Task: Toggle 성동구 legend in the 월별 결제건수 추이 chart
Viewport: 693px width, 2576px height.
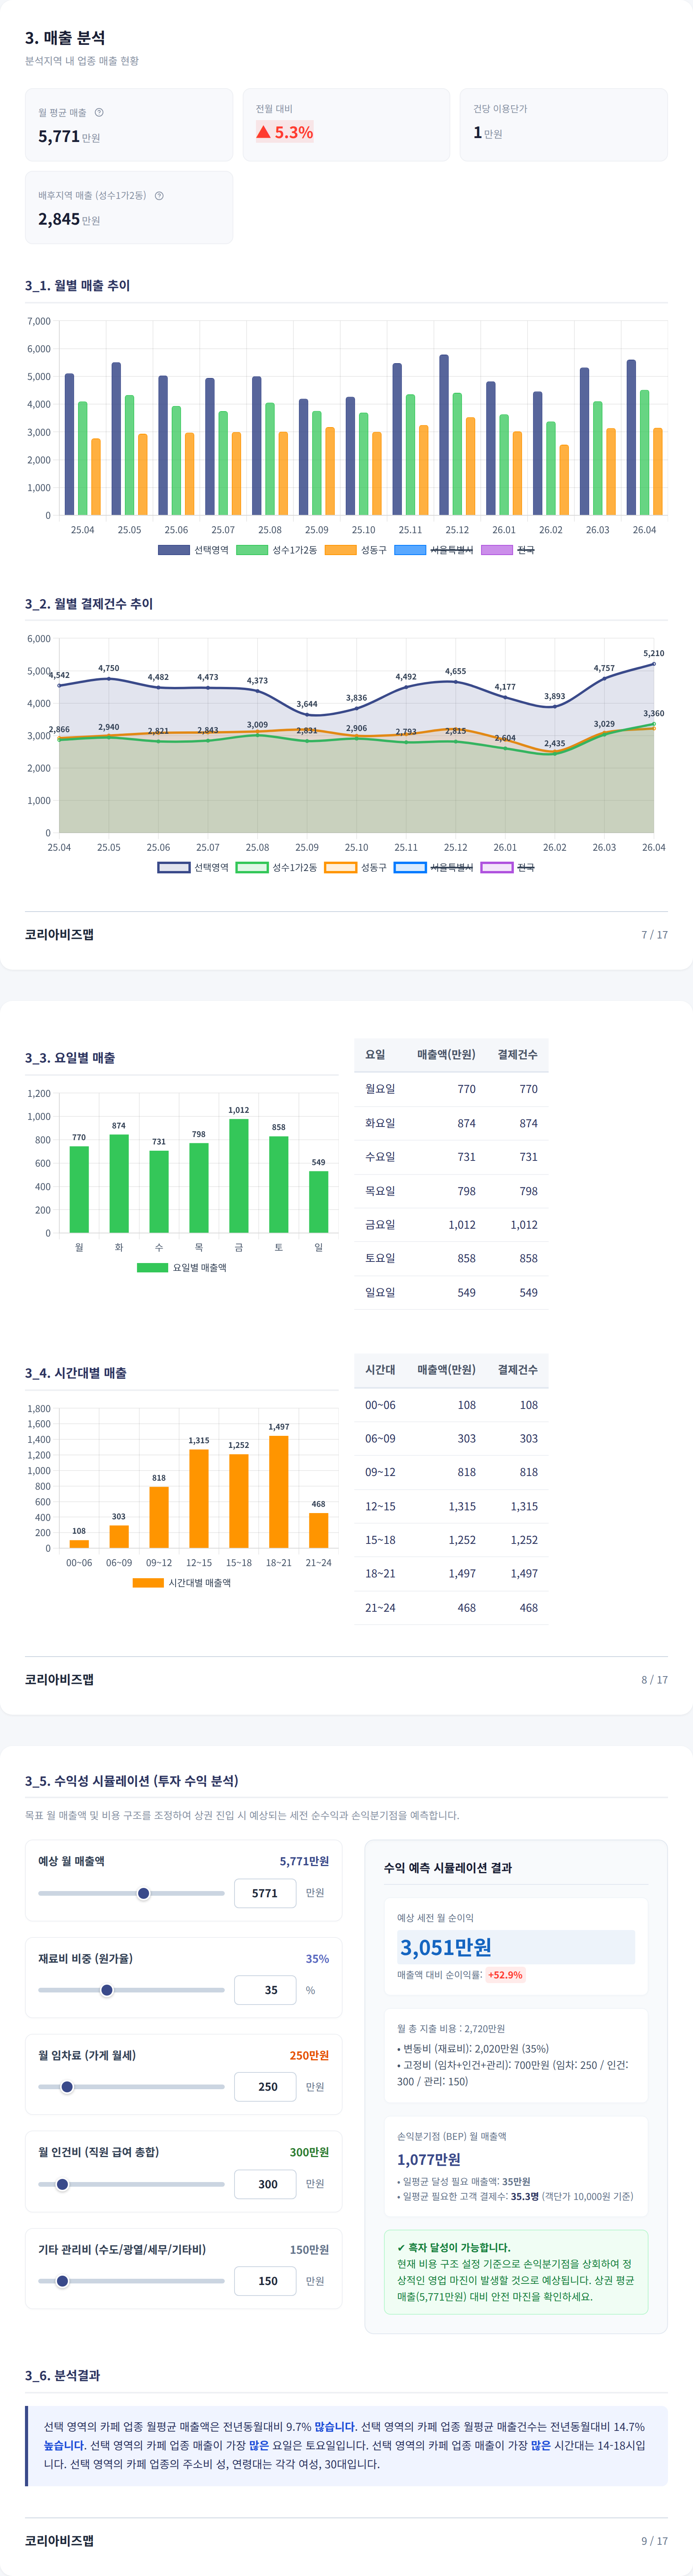Action: (x=355, y=867)
